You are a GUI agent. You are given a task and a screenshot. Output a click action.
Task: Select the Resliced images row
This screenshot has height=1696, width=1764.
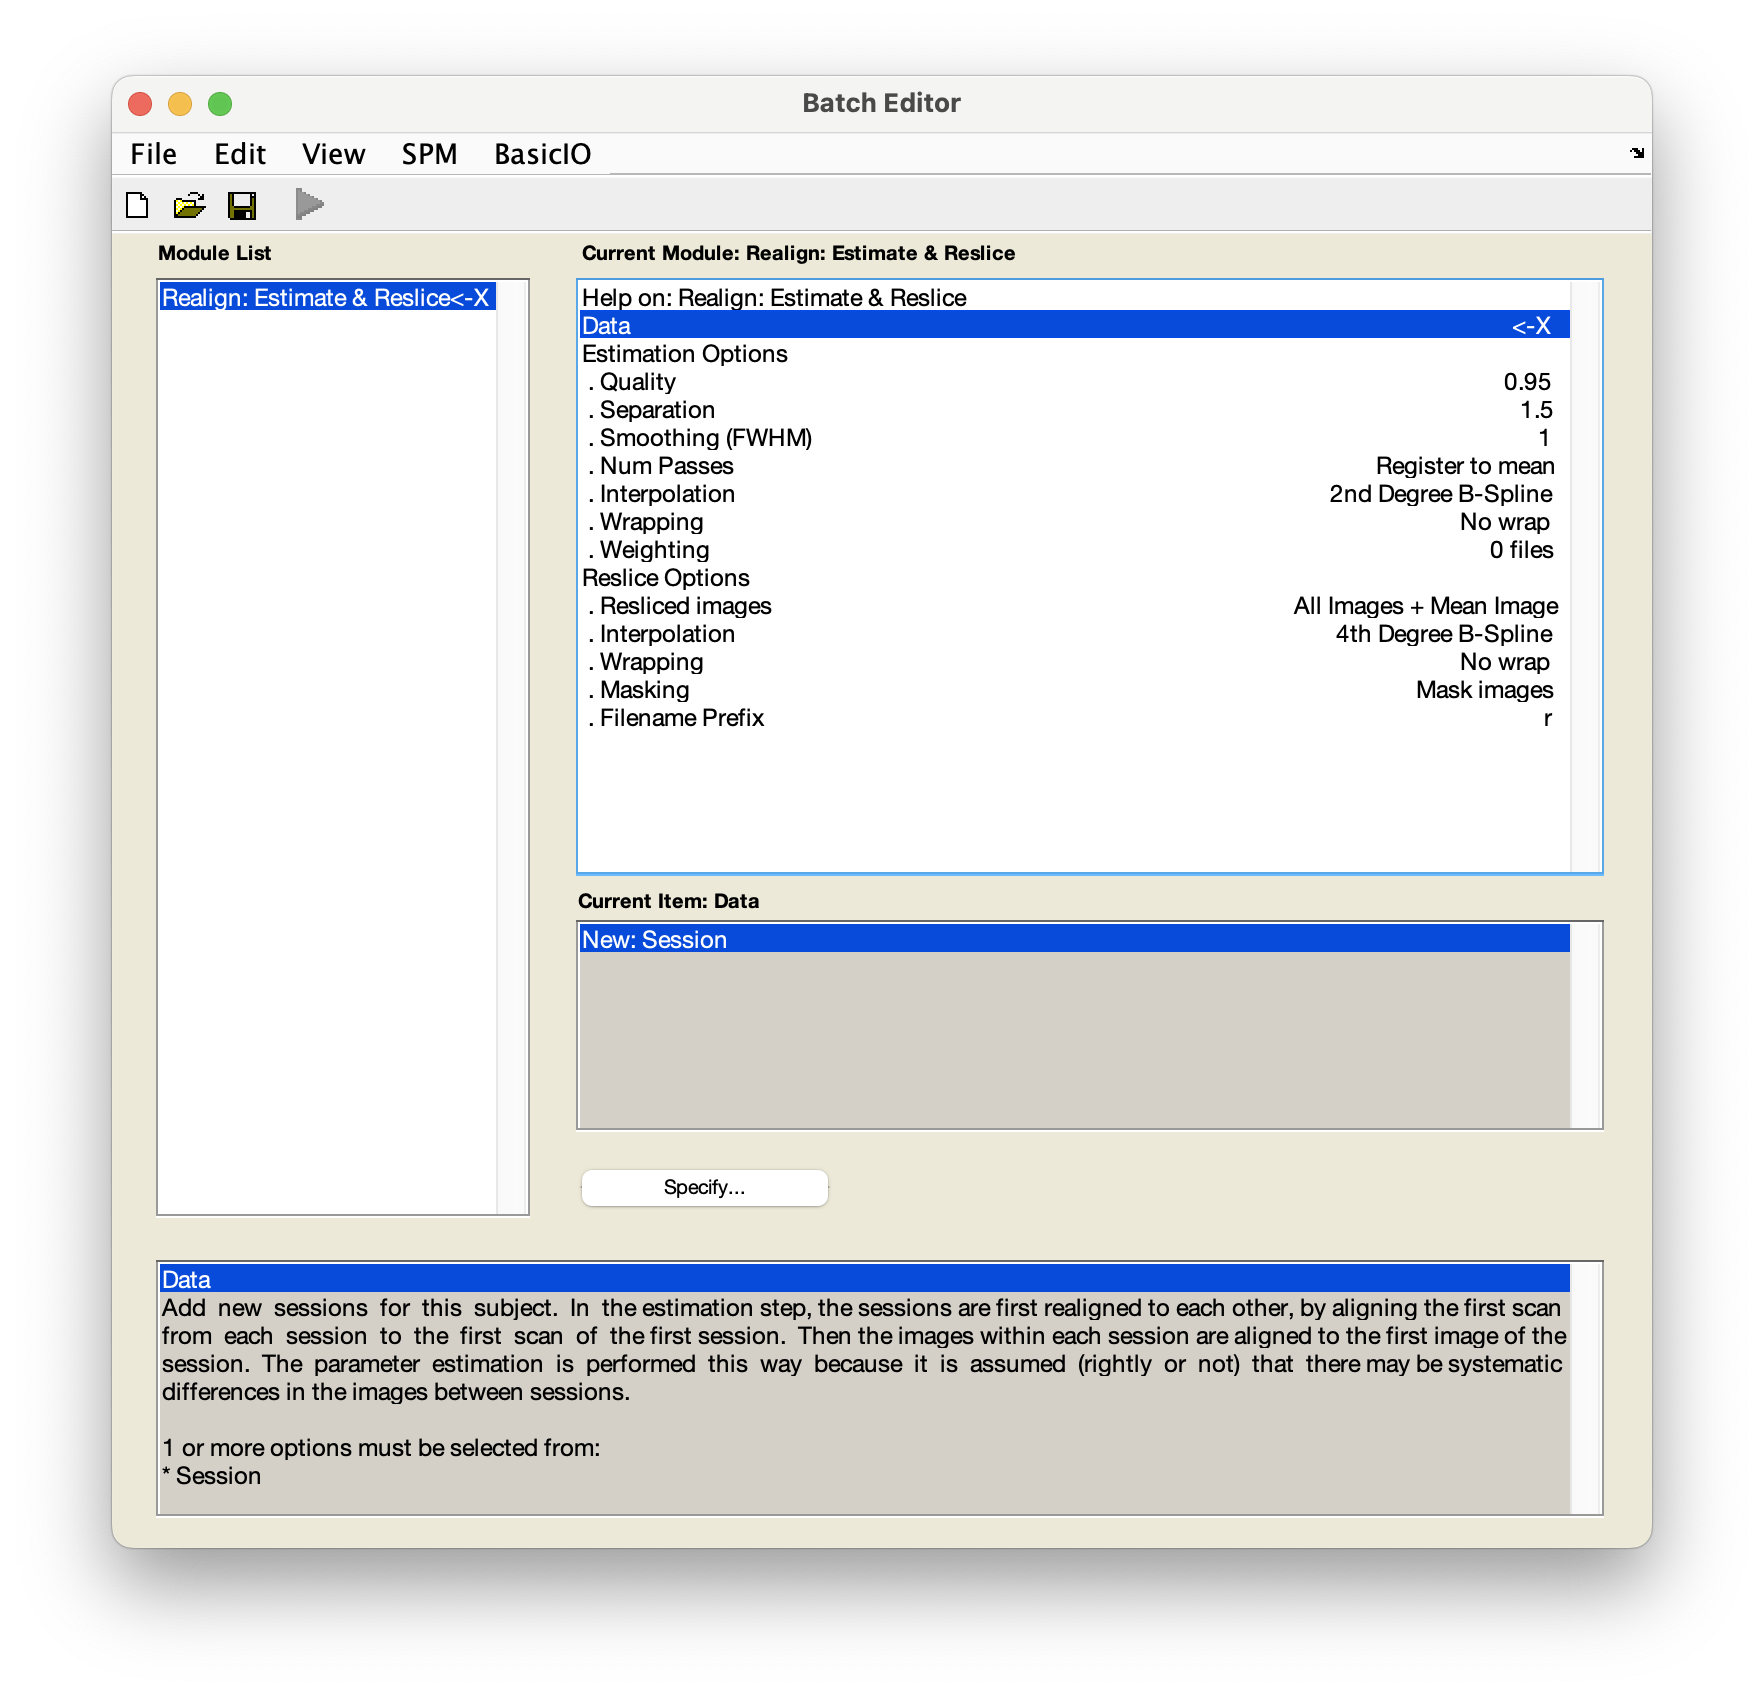[1075, 605]
